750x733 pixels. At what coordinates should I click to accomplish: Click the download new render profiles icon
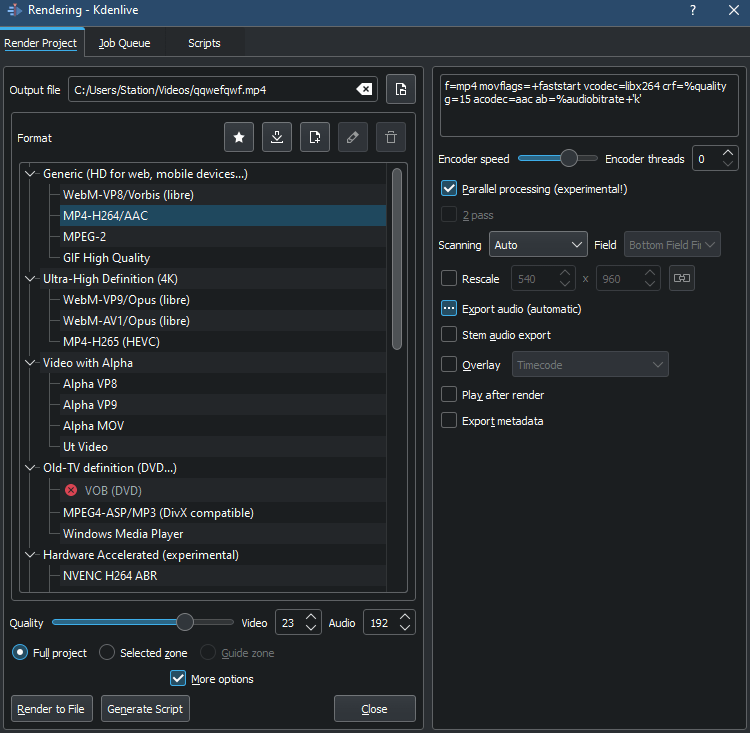point(276,137)
